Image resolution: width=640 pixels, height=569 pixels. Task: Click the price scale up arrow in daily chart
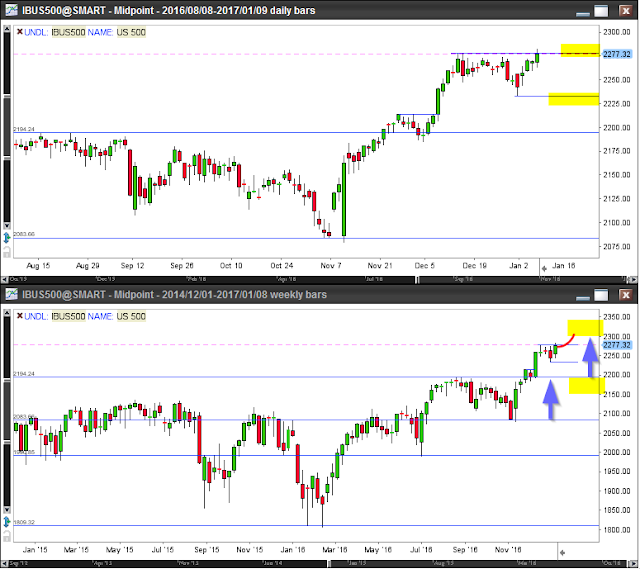7,29
